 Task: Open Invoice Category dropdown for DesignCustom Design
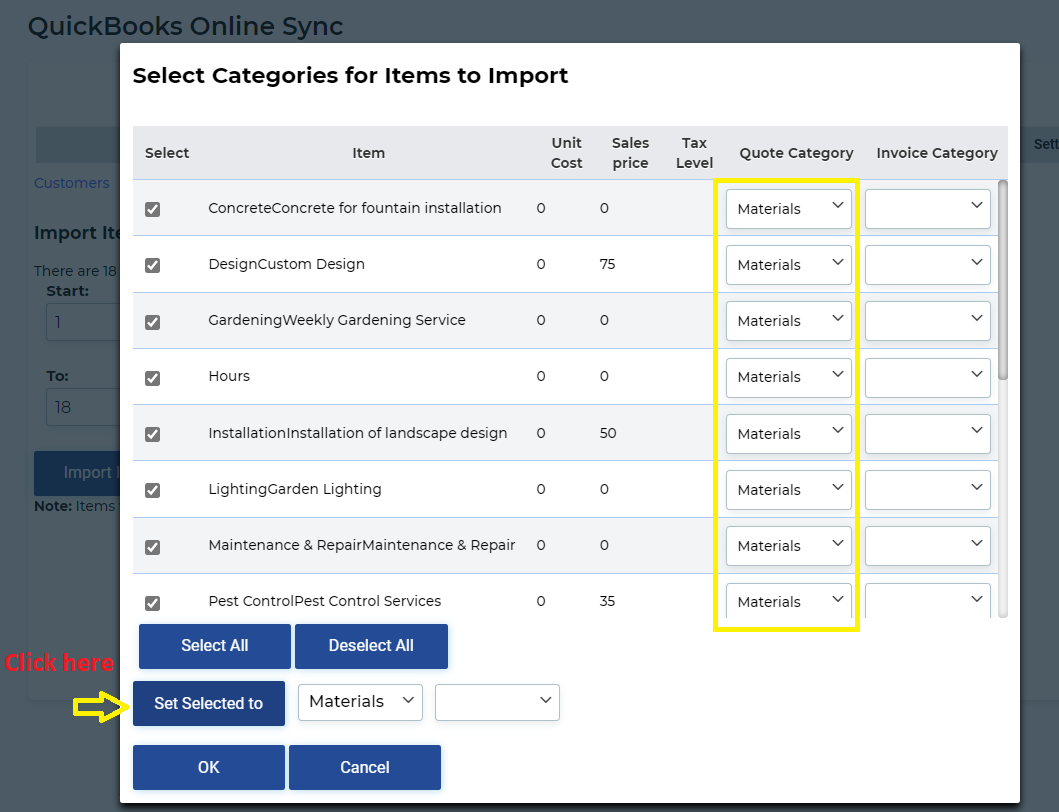pyautogui.click(x=927, y=265)
